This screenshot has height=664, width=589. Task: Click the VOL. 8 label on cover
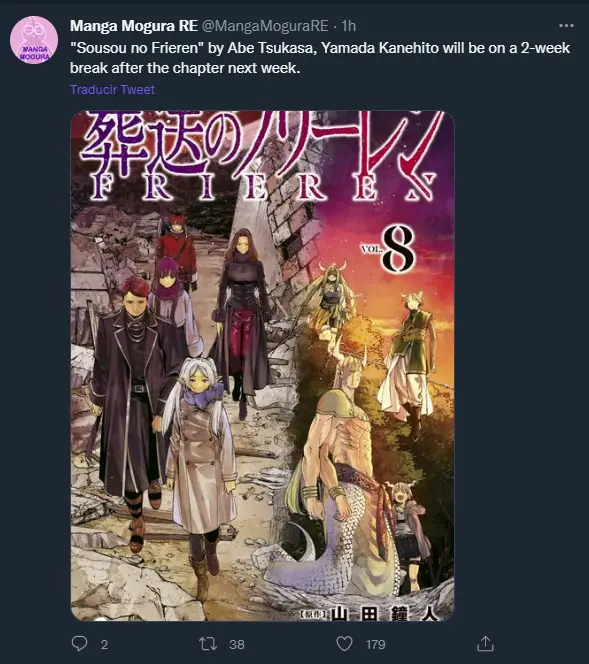coord(388,249)
